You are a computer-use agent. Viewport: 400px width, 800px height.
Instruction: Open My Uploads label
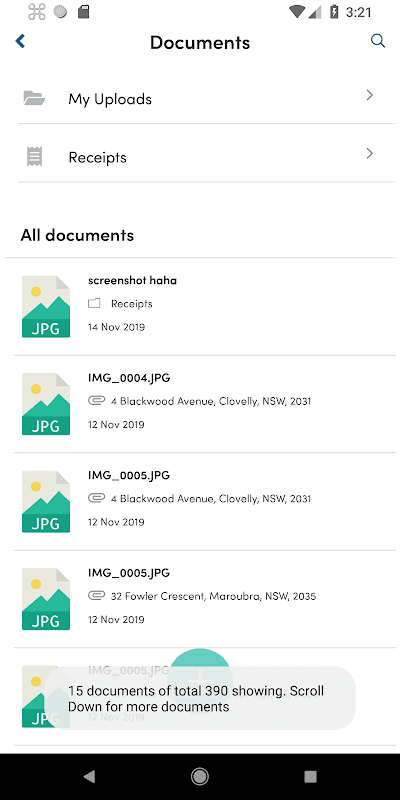click(110, 99)
